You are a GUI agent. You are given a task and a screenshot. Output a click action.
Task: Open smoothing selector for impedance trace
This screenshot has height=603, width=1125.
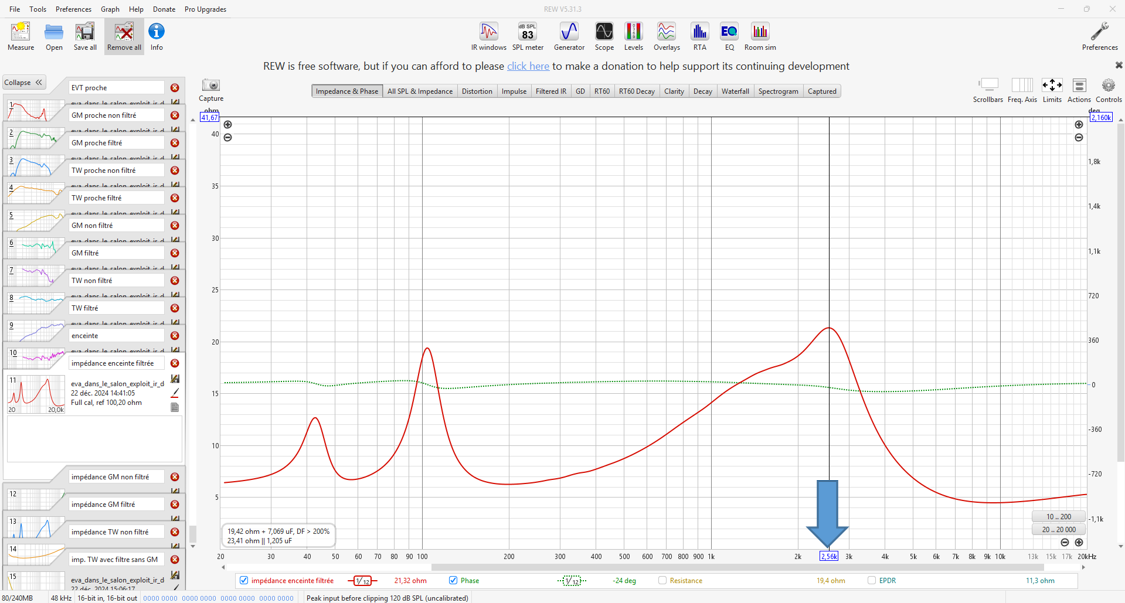362,581
